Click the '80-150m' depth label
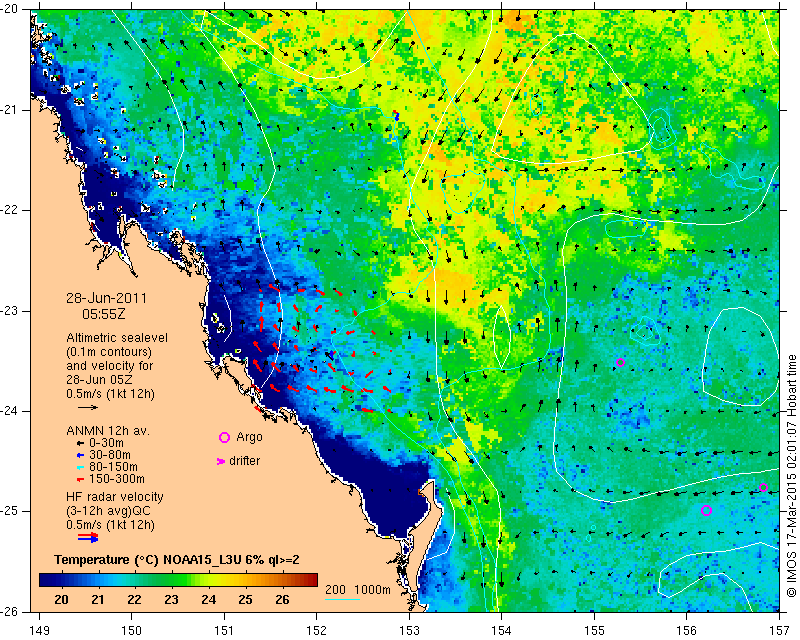The image size is (800, 640). 113,467
